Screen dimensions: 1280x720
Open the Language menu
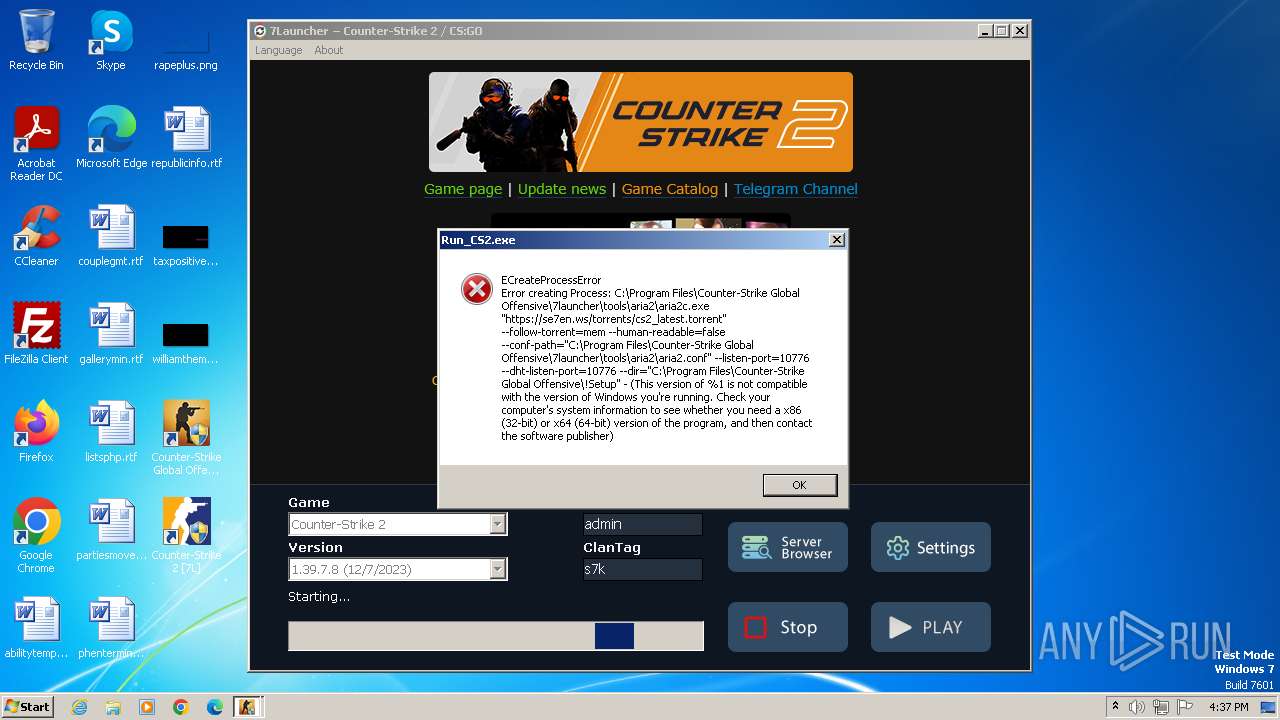[x=278, y=50]
